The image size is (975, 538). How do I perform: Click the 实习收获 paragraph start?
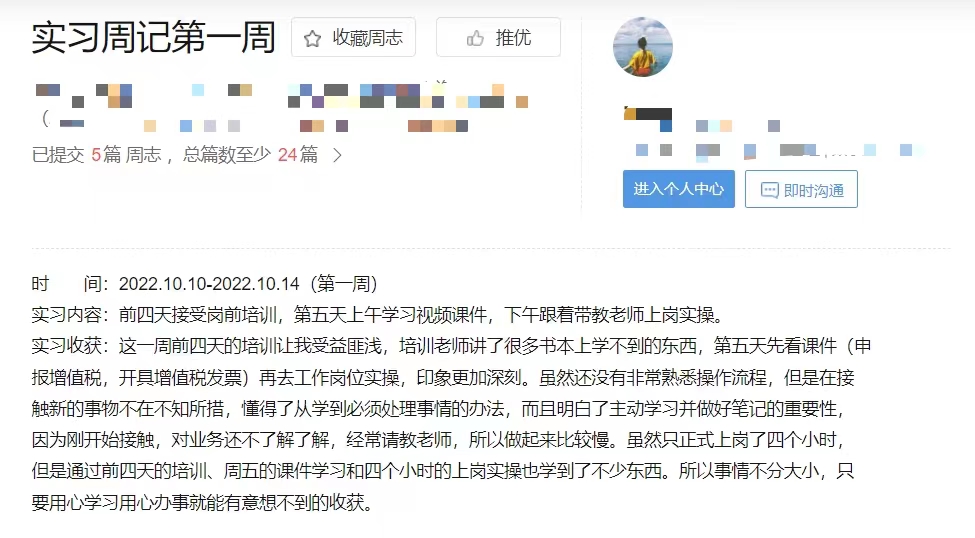(x=451, y=346)
